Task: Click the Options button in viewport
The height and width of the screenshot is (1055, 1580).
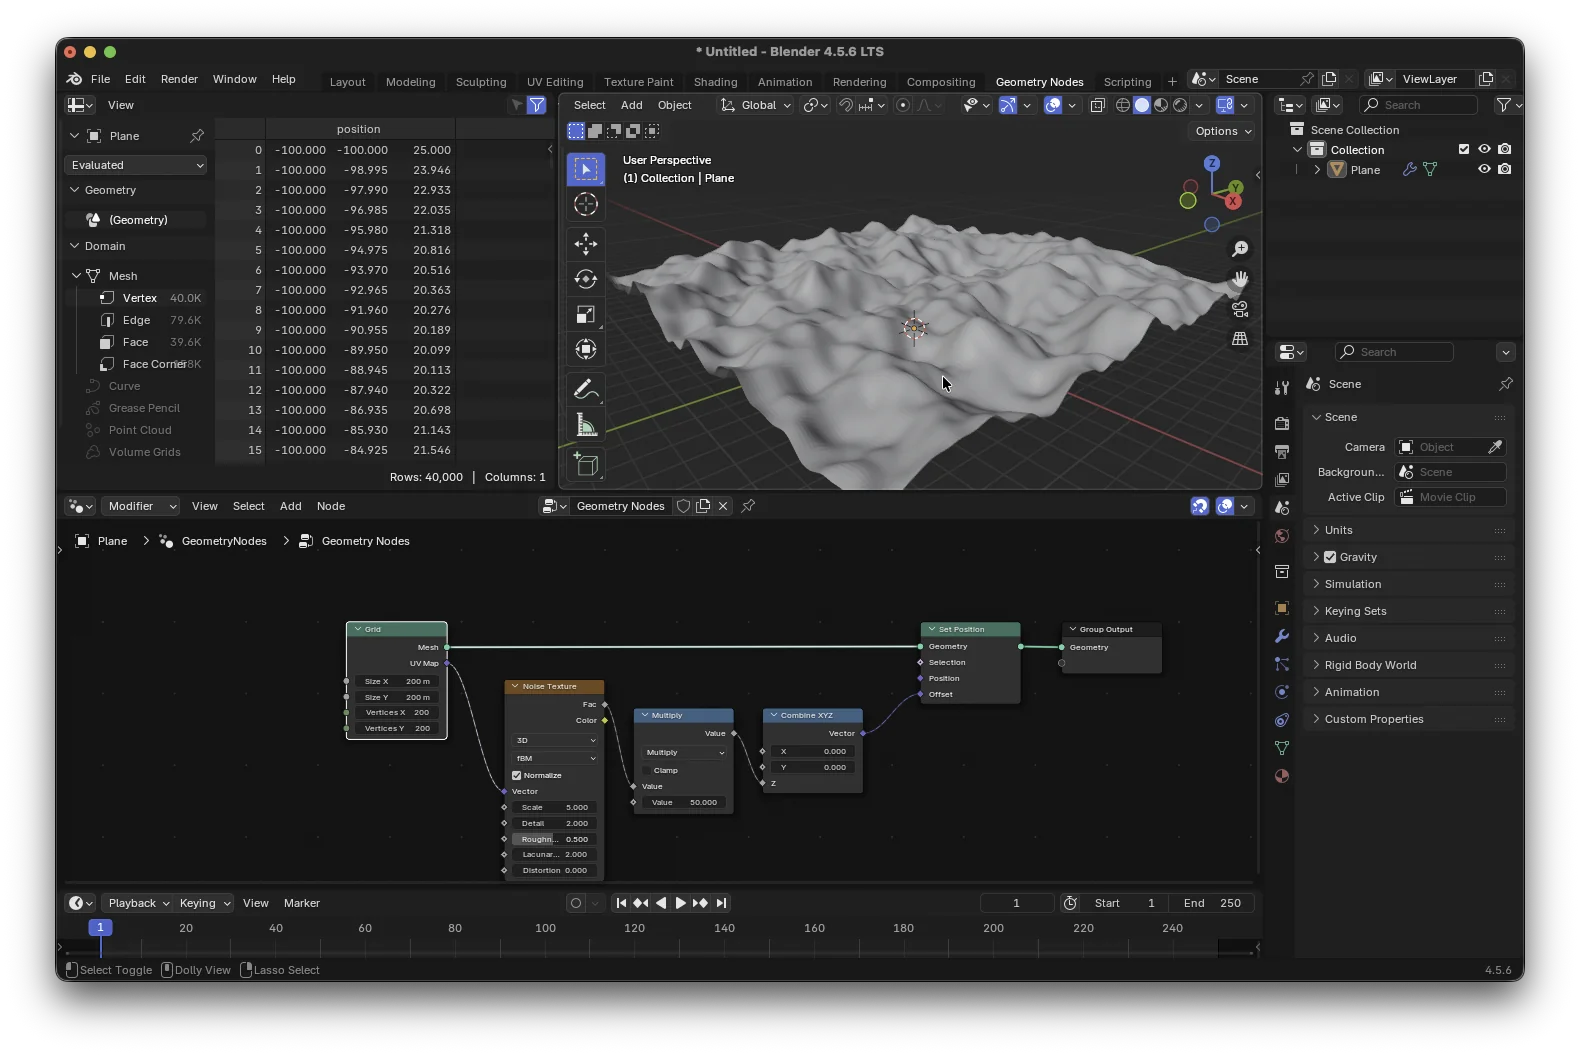Action: point(1223,131)
